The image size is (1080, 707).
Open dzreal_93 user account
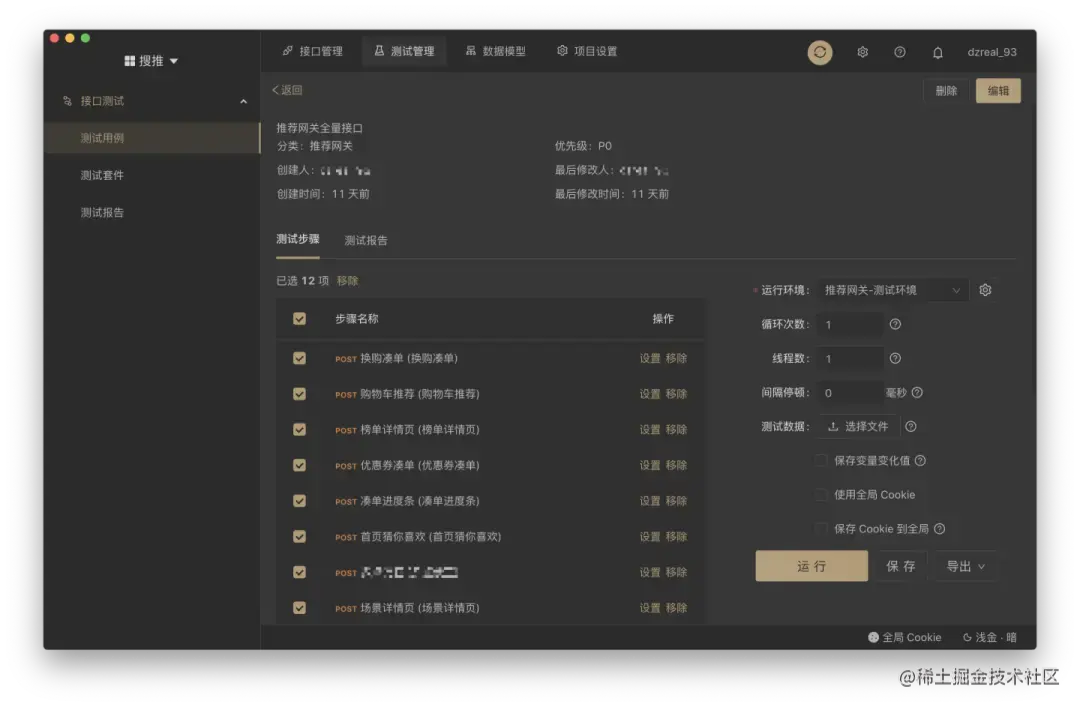pos(992,52)
